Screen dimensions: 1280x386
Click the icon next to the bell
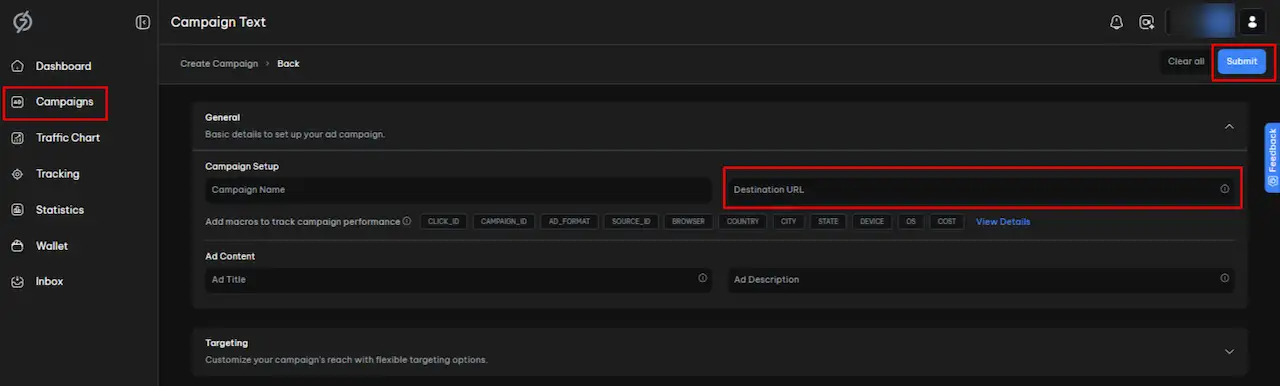click(1146, 22)
